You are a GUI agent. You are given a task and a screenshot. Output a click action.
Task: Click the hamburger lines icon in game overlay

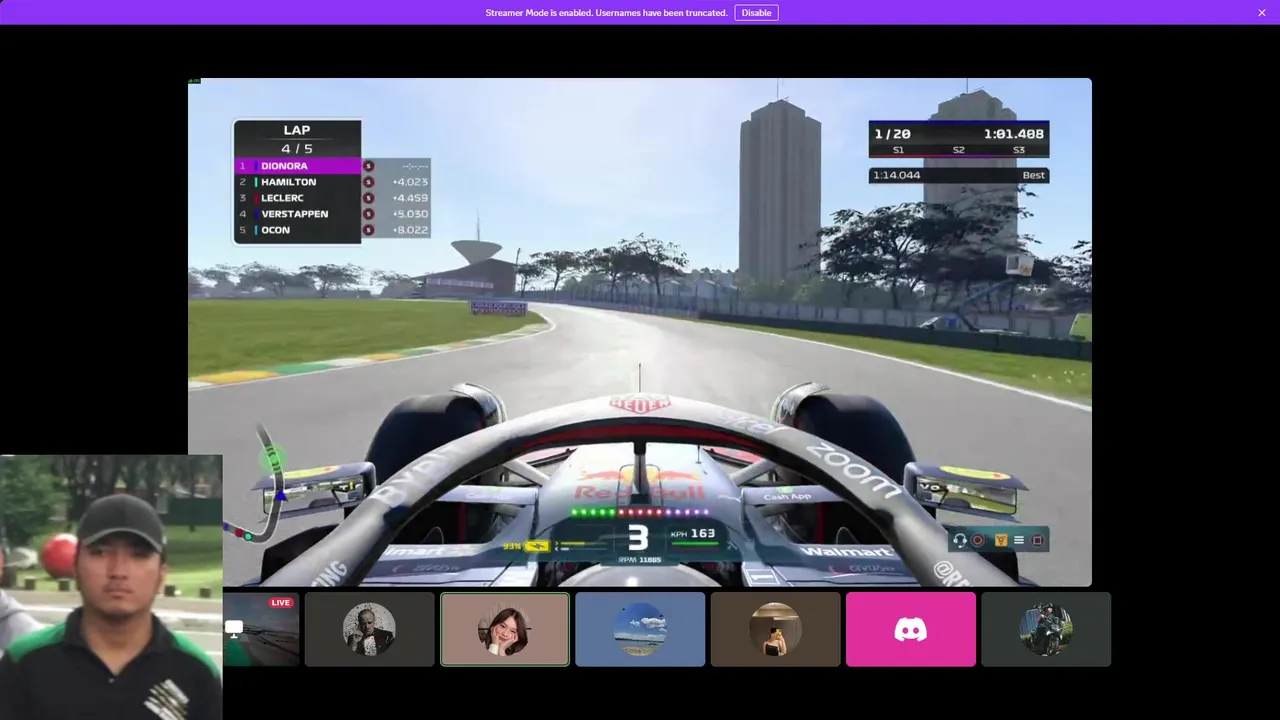point(1019,540)
